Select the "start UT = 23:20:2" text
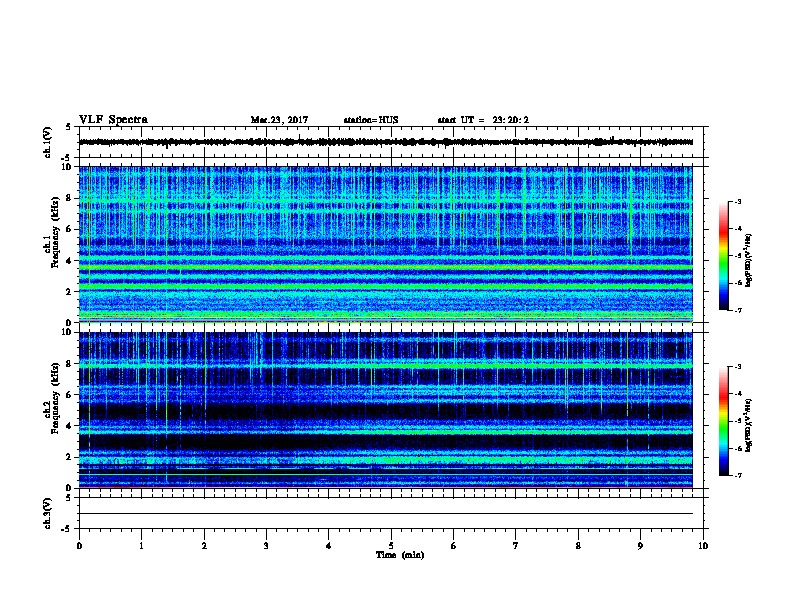Screen dimensions: 792x612 (x=483, y=120)
